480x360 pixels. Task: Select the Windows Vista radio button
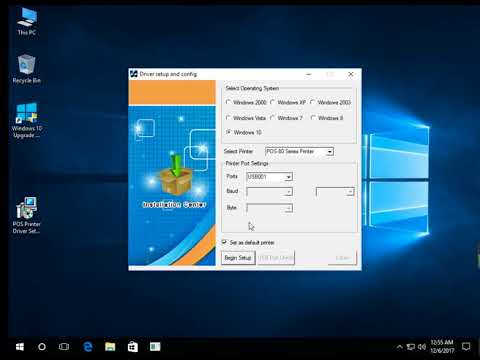coord(228,118)
